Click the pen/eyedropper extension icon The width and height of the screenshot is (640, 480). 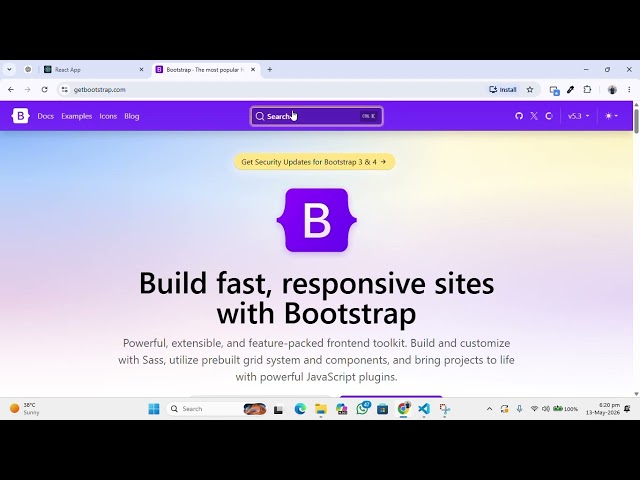tap(571, 89)
